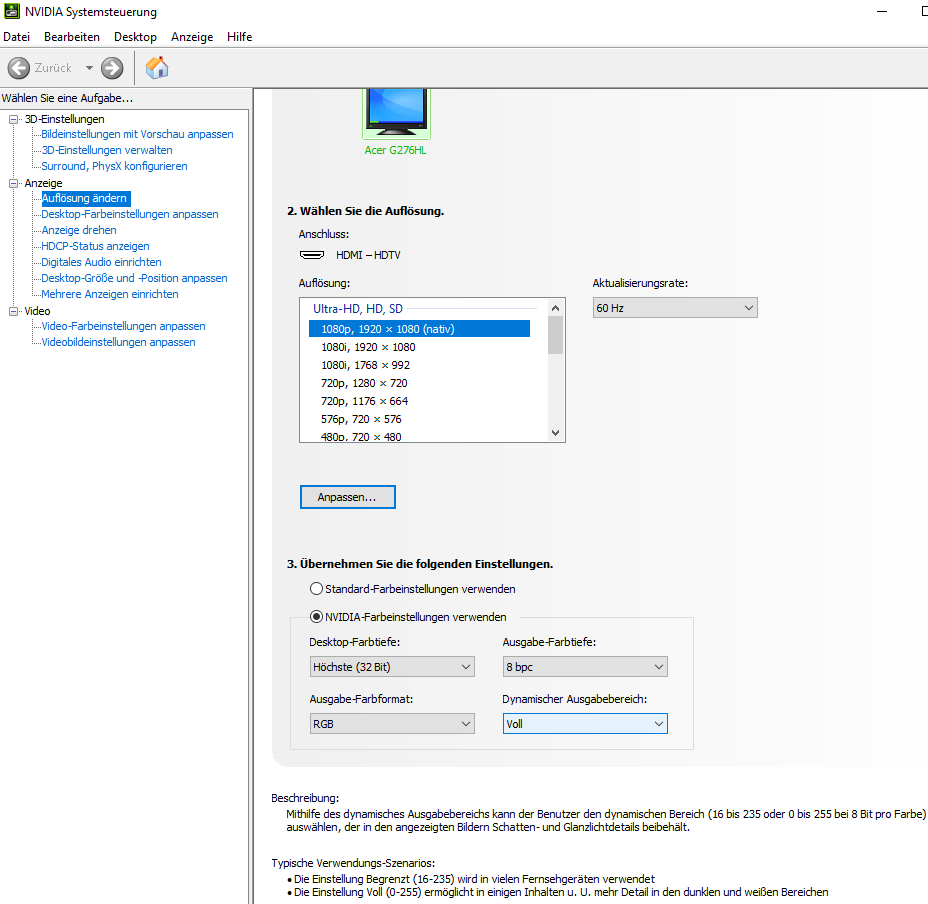Click the resolution list scroll-down arrow
The image size is (928, 904).
555,433
